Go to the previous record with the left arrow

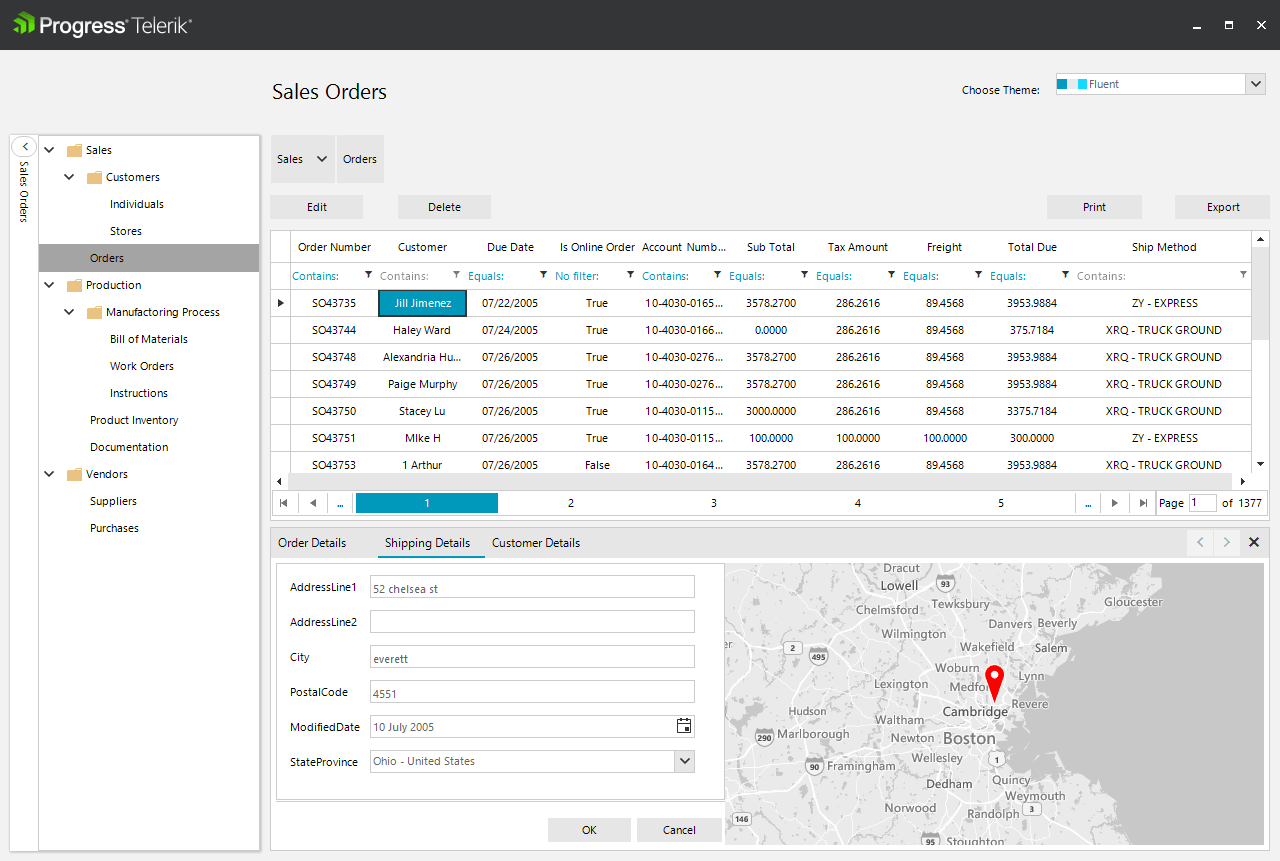[x=1200, y=542]
